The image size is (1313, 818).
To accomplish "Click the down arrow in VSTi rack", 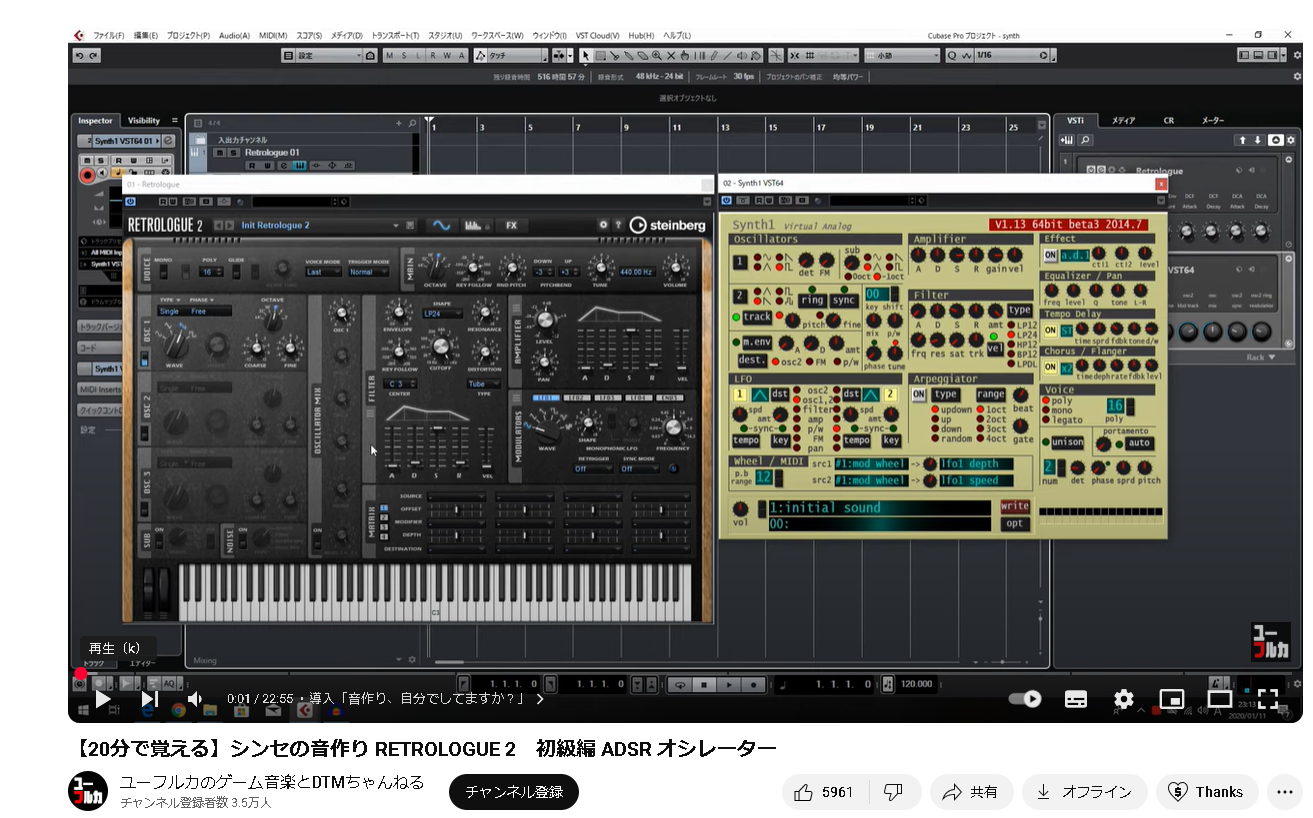I will coord(1258,140).
